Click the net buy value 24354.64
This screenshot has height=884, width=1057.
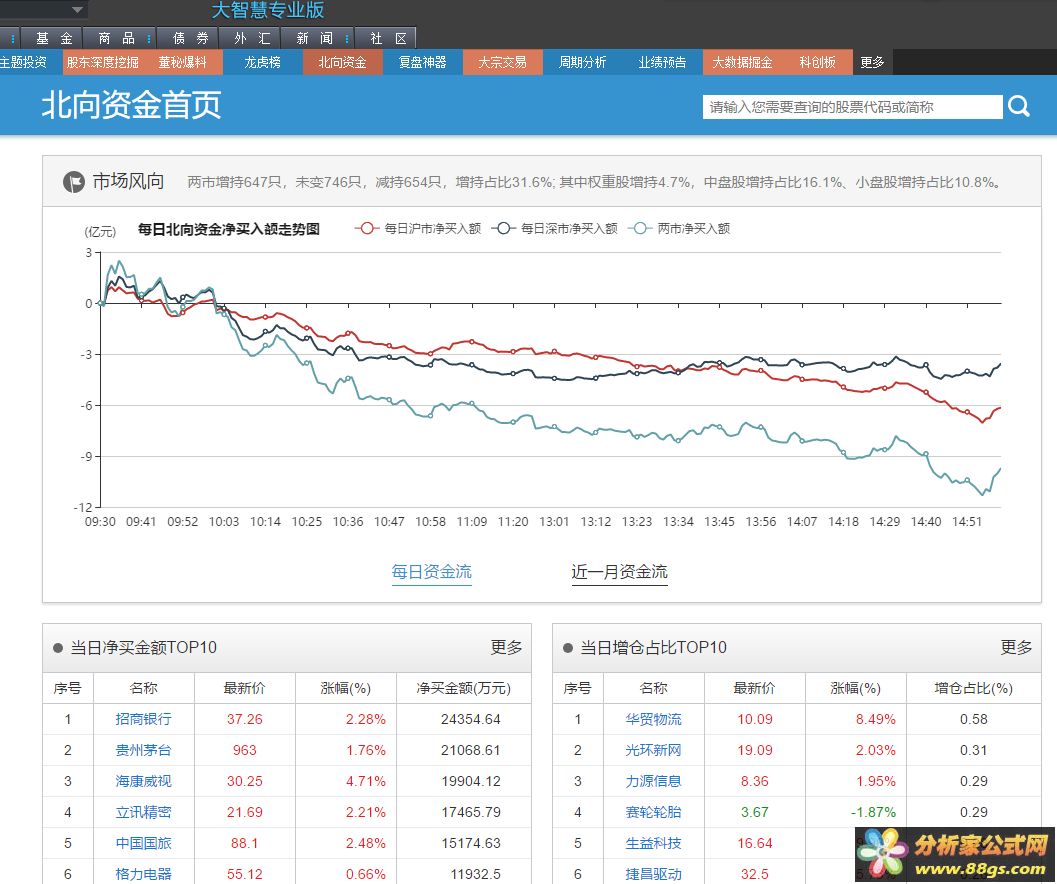(x=471, y=719)
